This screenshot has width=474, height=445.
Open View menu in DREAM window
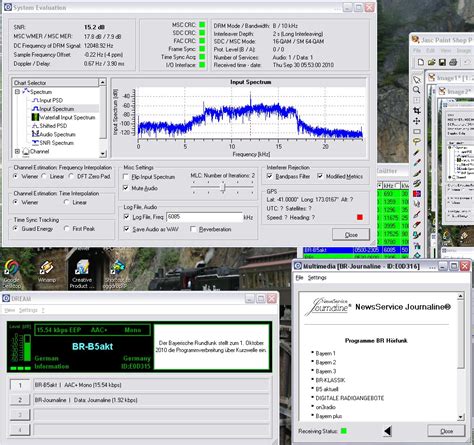click(x=10, y=310)
